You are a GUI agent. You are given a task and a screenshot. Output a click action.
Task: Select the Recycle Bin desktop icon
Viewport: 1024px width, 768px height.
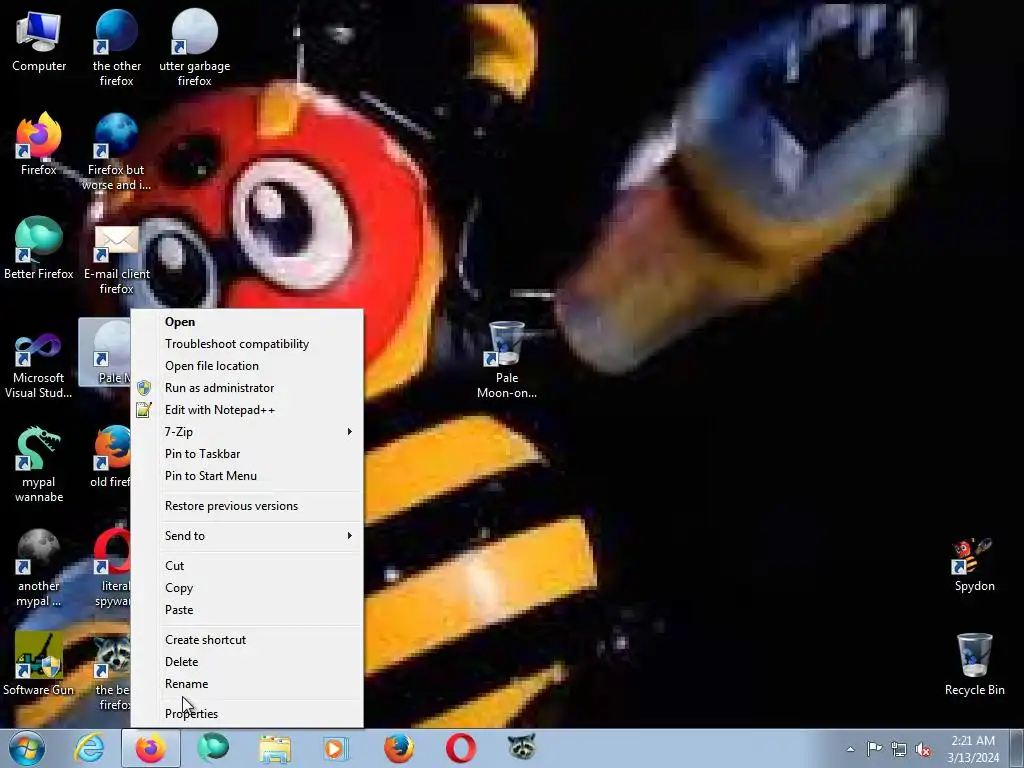(974, 665)
